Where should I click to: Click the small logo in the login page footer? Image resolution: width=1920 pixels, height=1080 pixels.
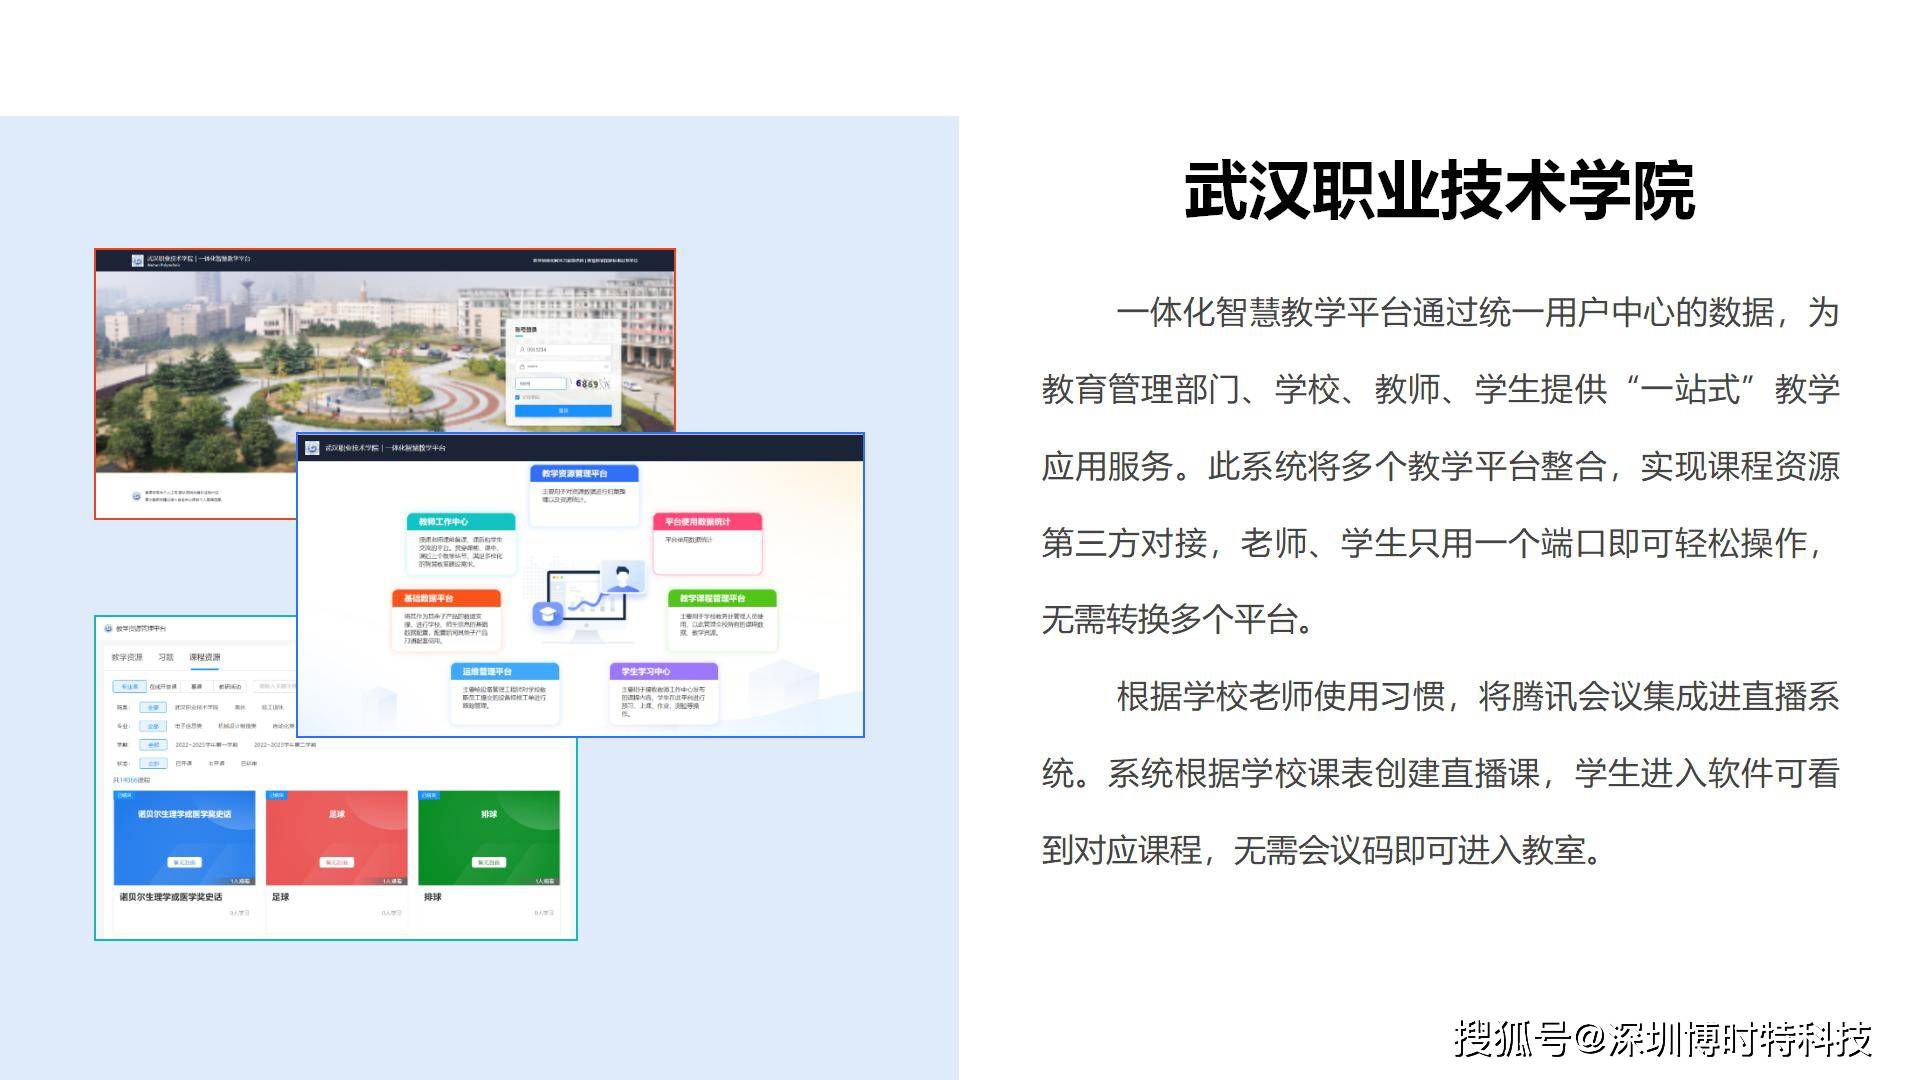(x=137, y=496)
